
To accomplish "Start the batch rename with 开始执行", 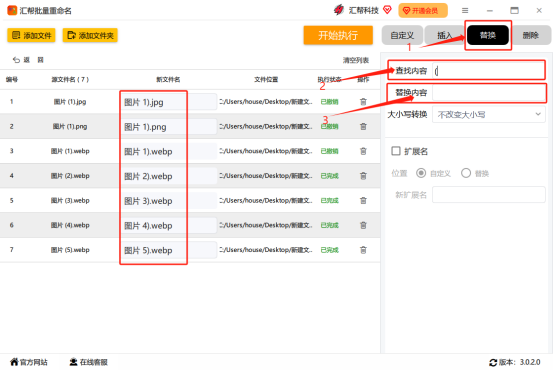I will (338, 35).
